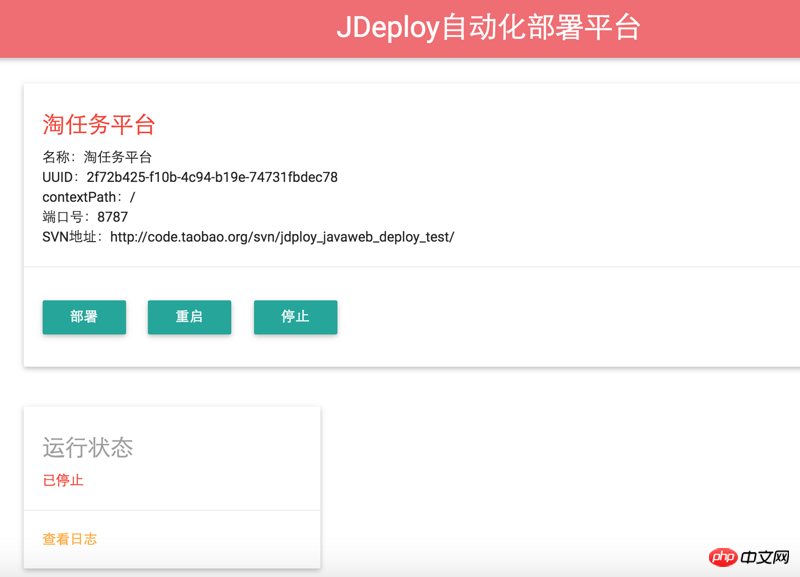The height and width of the screenshot is (577, 800).
Task: Click the red 已停止 stopped status text
Action: click(x=63, y=480)
